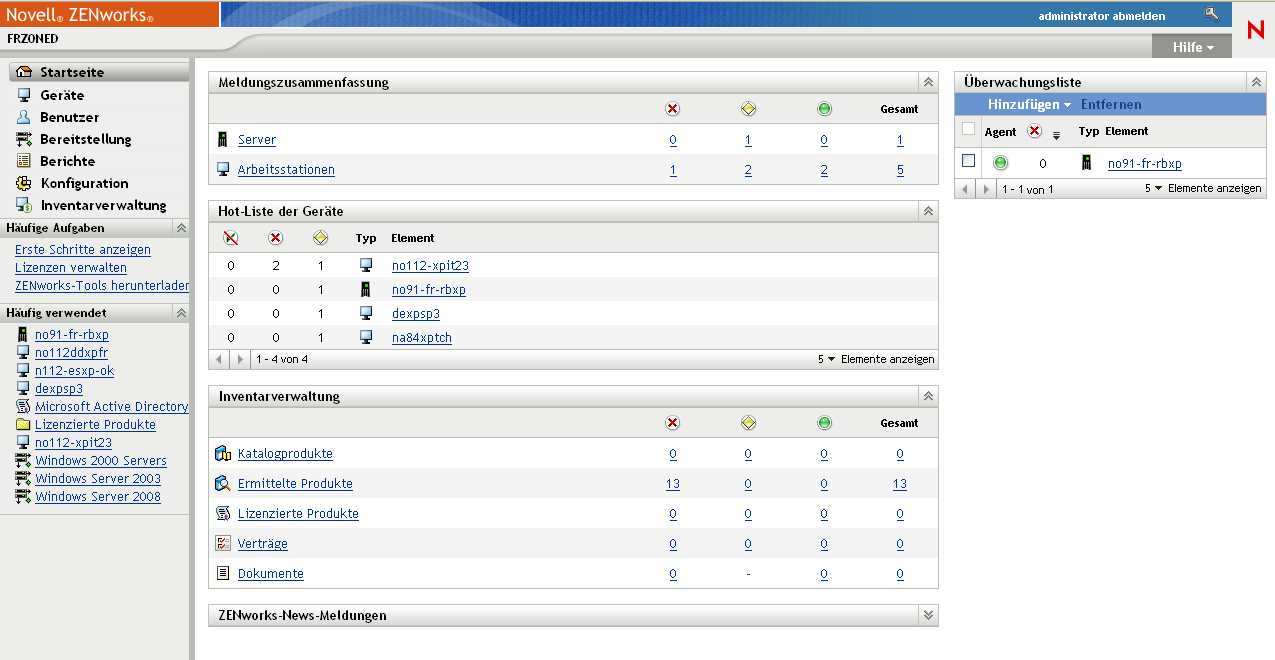Open the Hinzufügen dropdown
Screen dimensions: 1275x660
click(x=1029, y=105)
